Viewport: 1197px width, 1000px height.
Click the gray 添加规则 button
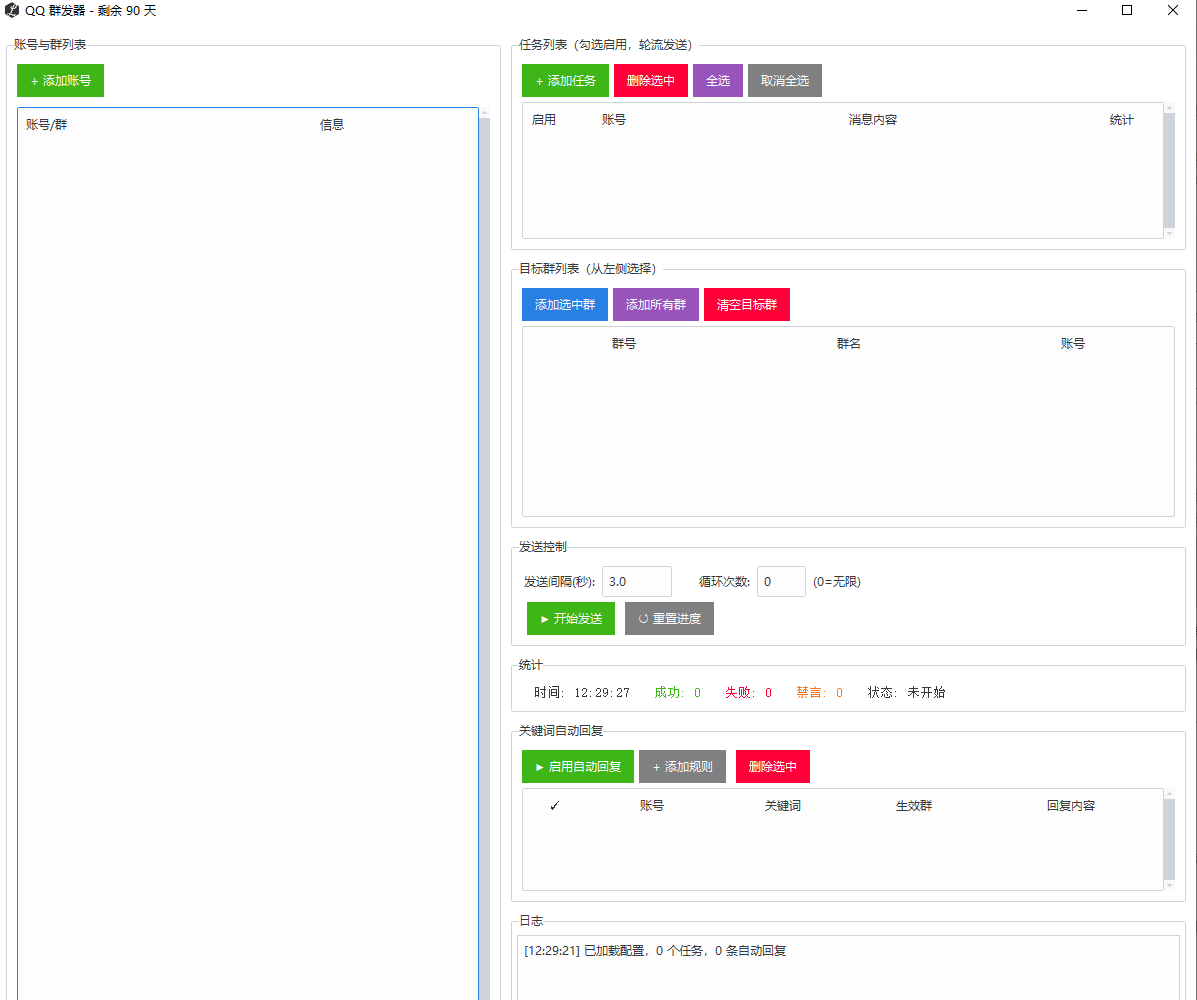click(682, 767)
